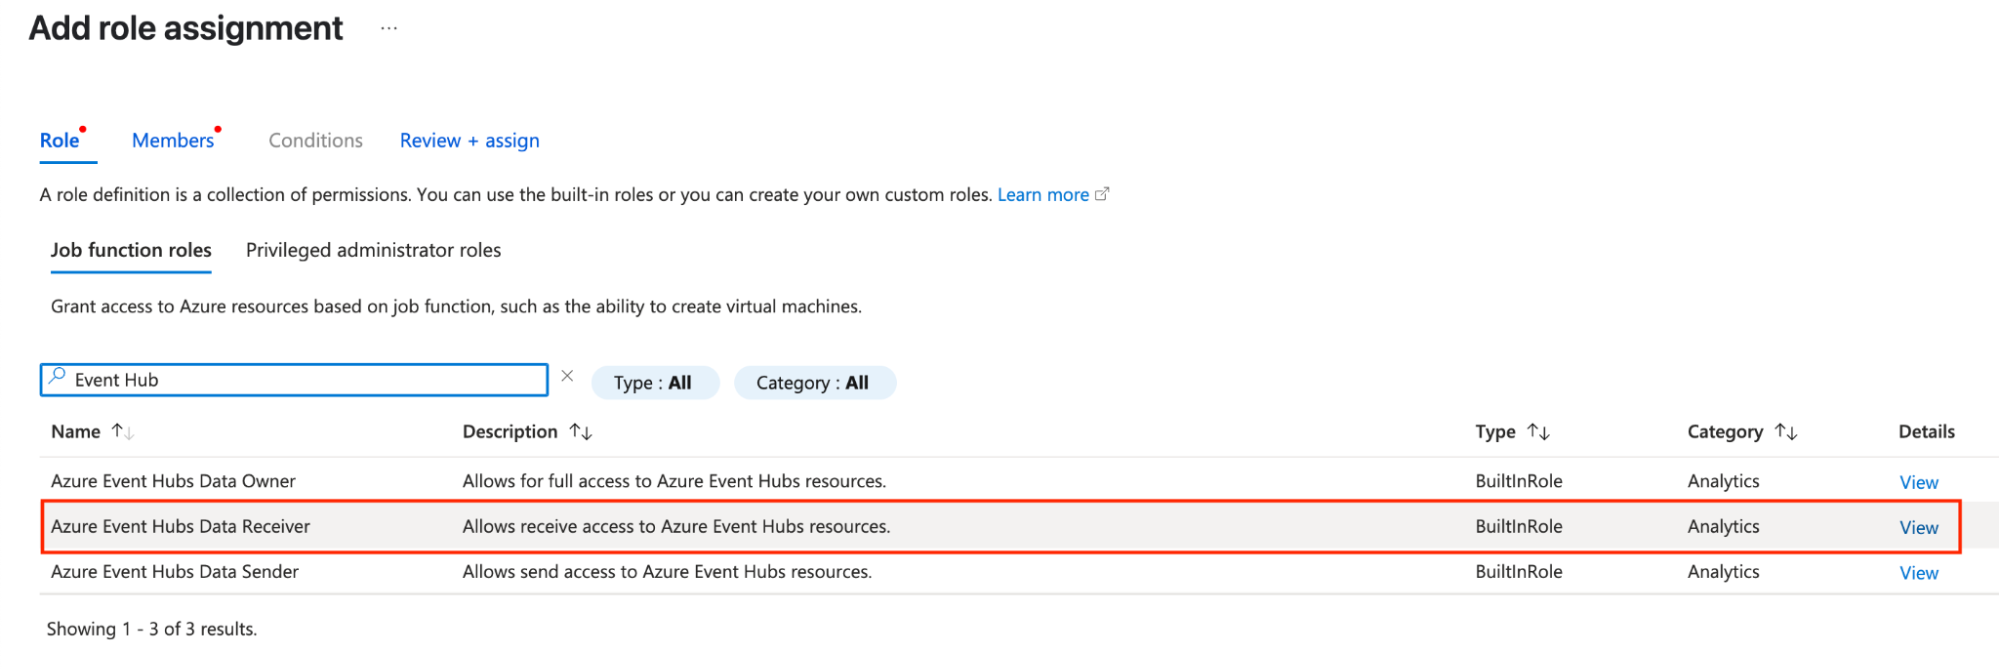Switch to the Members tab
1999x670 pixels.
[173, 141]
